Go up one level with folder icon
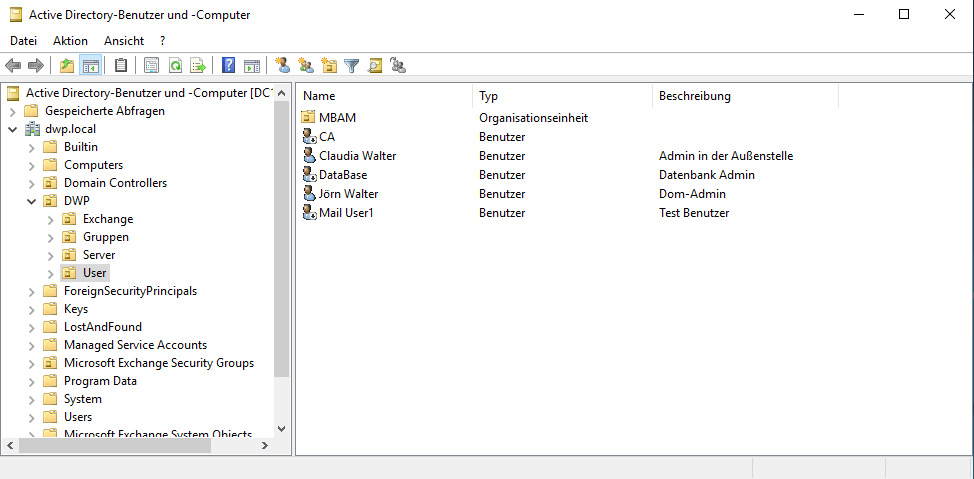This screenshot has width=974, height=479. pyautogui.click(x=67, y=66)
